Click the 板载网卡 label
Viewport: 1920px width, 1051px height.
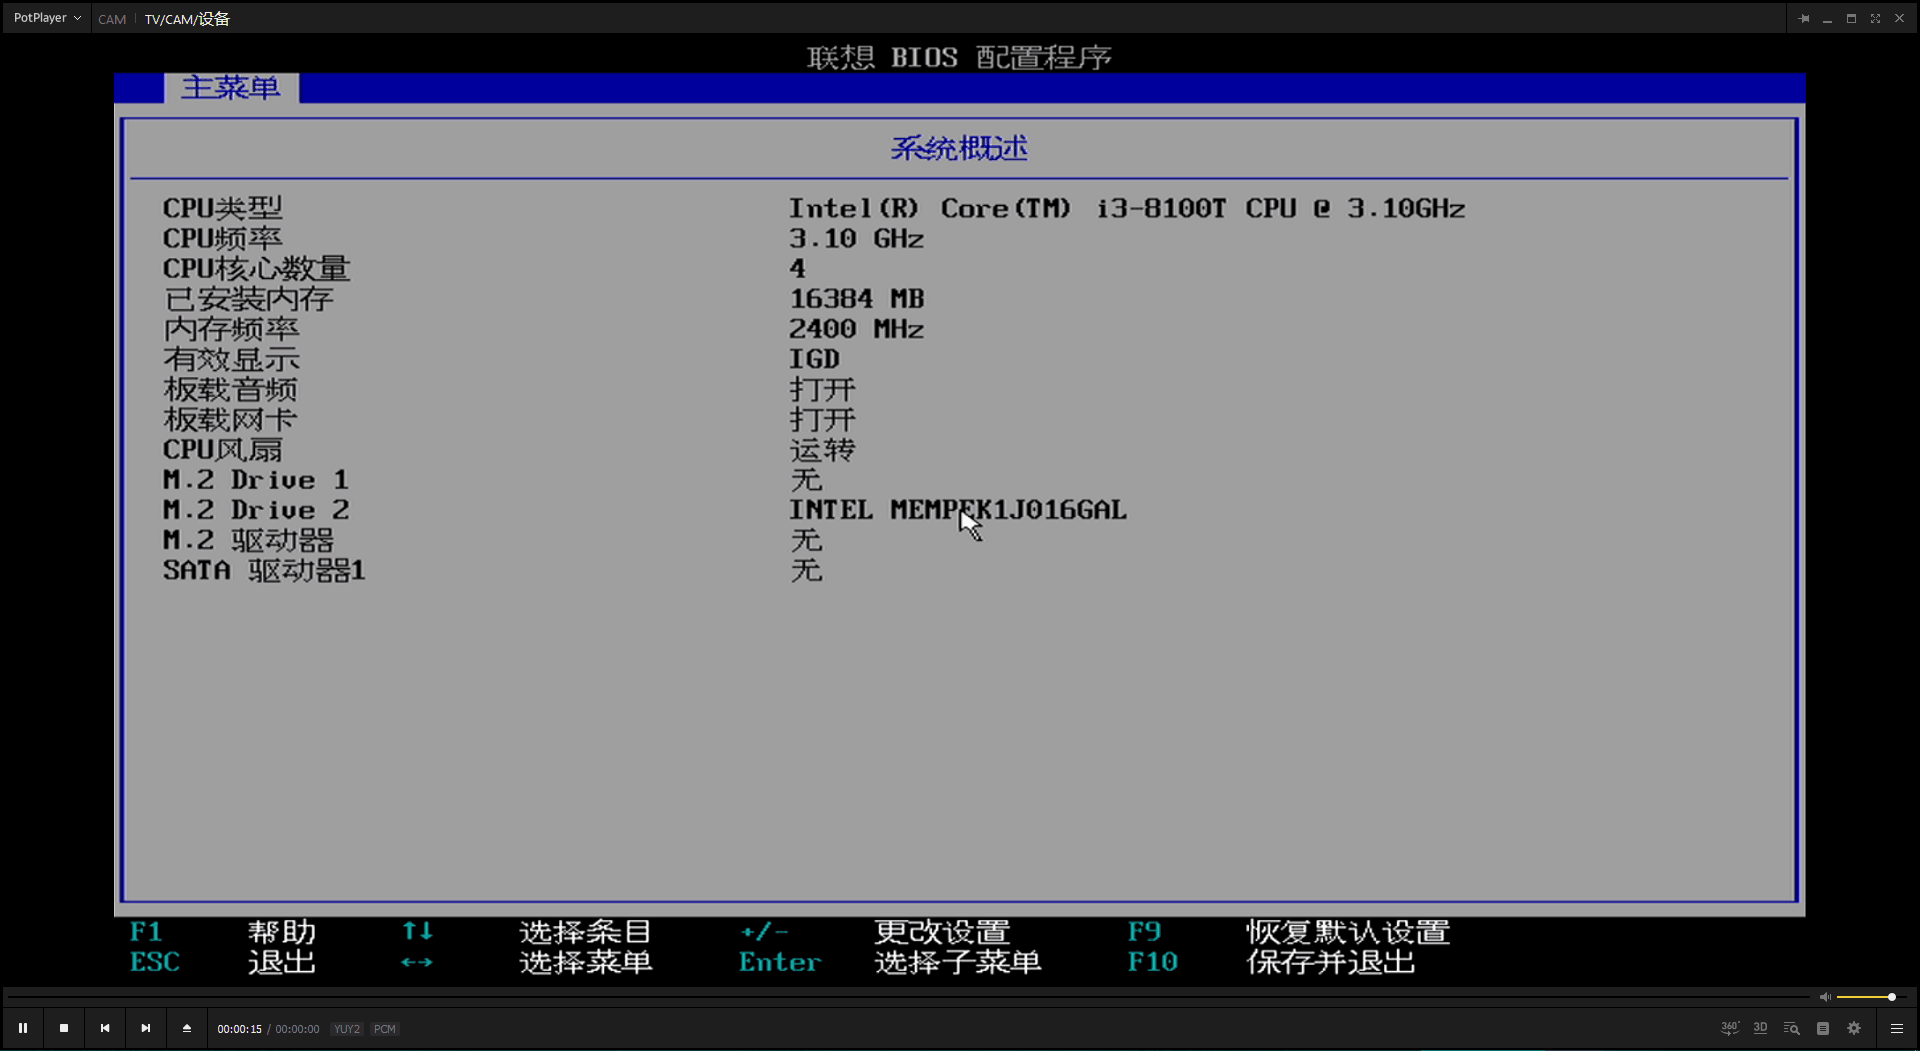pos(230,419)
